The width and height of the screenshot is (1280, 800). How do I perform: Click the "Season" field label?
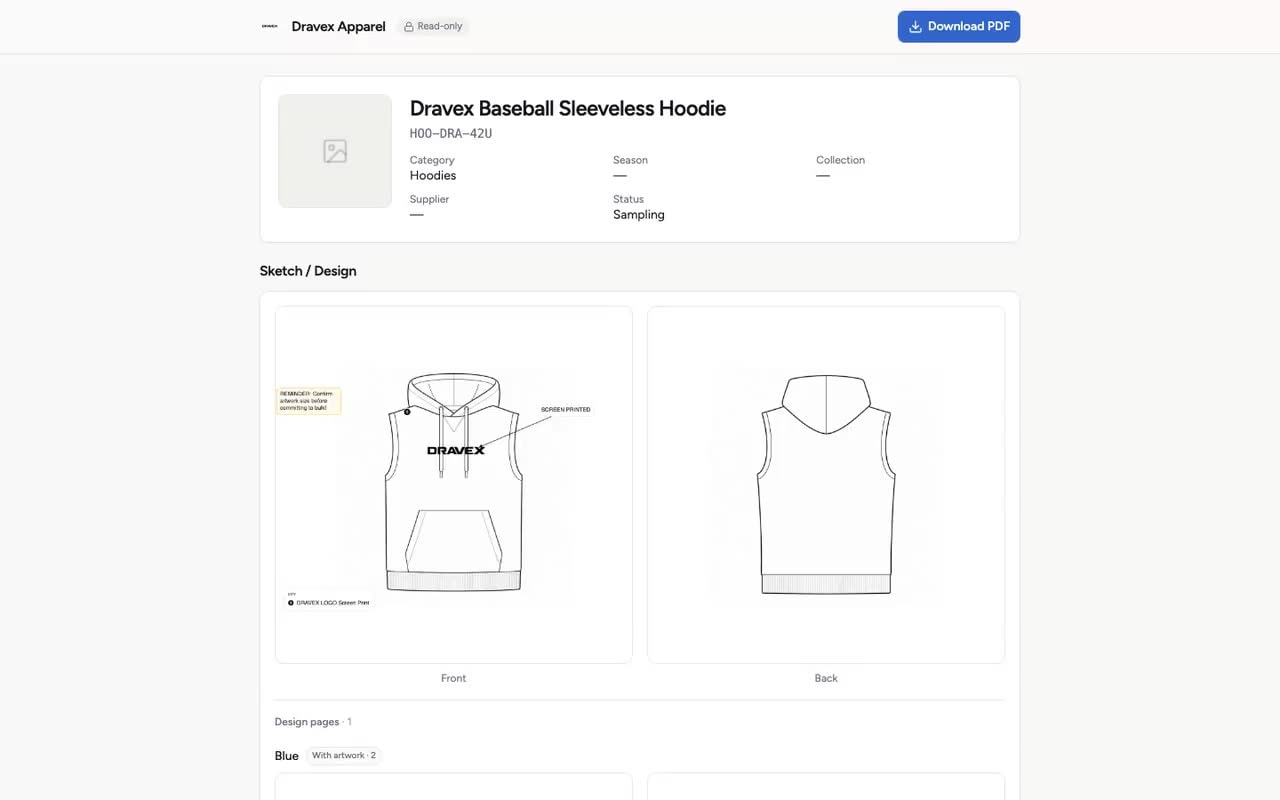(x=630, y=160)
